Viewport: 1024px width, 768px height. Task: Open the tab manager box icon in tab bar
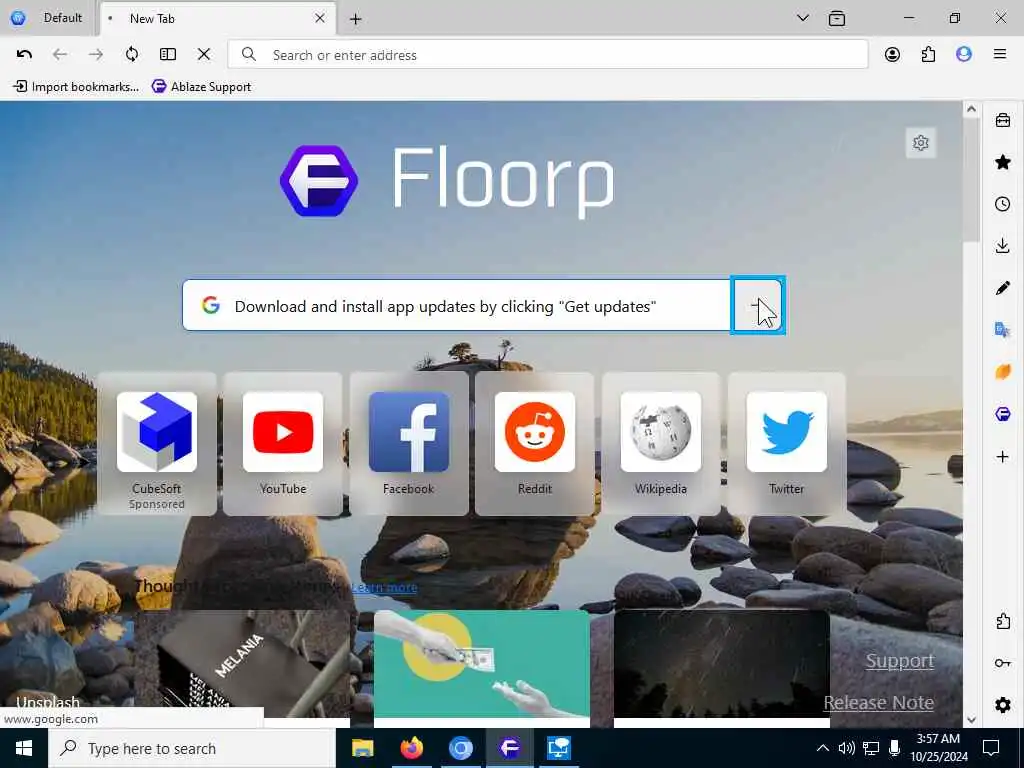[x=837, y=18]
